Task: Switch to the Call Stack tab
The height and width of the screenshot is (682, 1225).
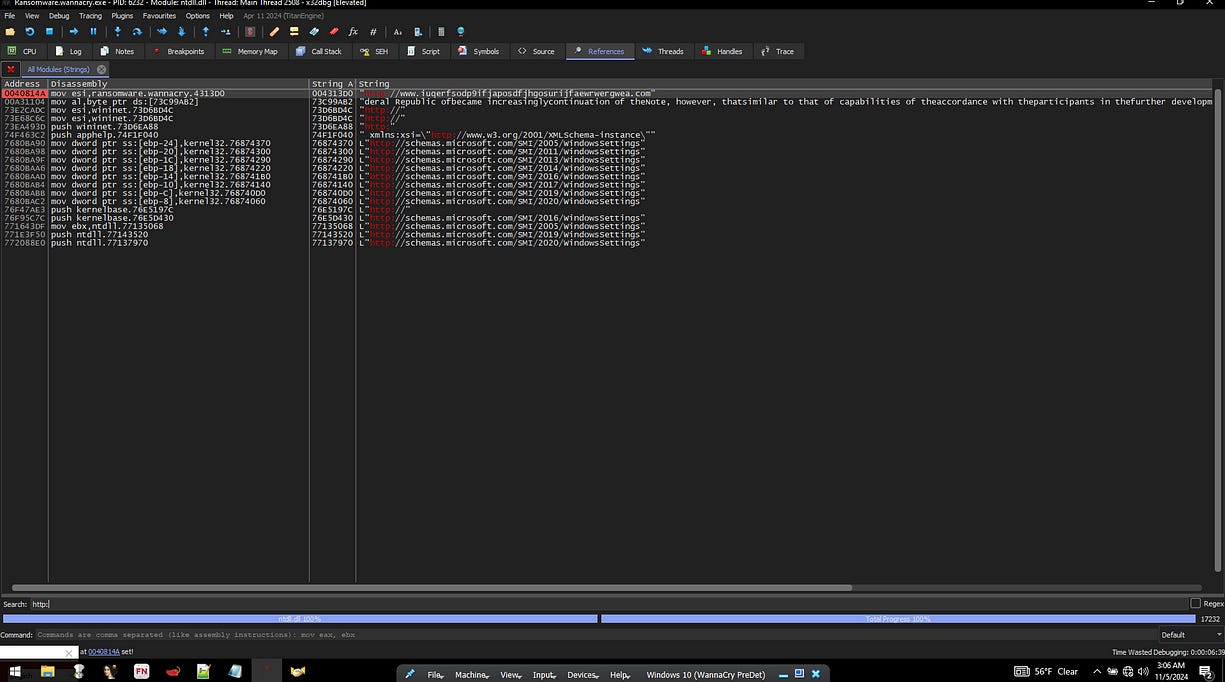Action: pyautogui.click(x=319, y=51)
